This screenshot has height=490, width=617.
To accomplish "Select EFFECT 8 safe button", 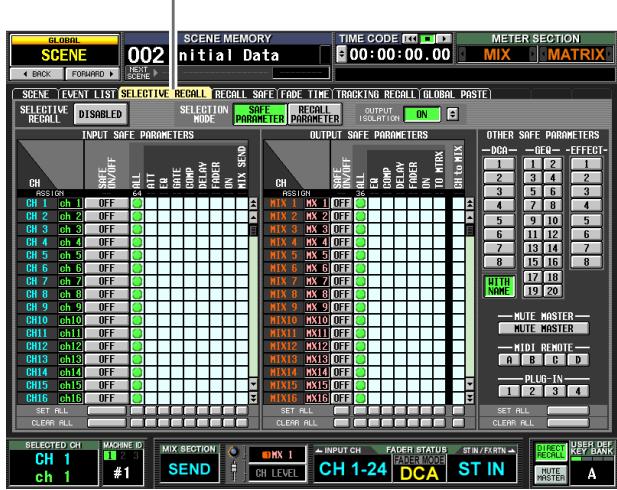I will point(586,262).
